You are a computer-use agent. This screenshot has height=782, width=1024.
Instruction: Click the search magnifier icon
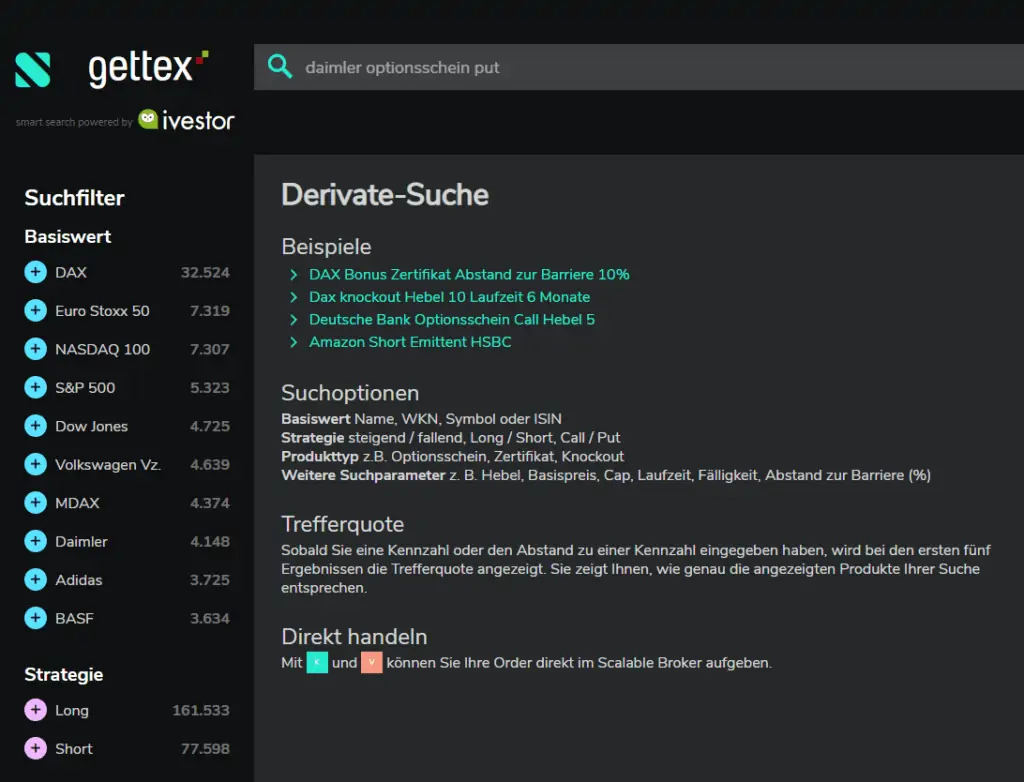[280, 67]
